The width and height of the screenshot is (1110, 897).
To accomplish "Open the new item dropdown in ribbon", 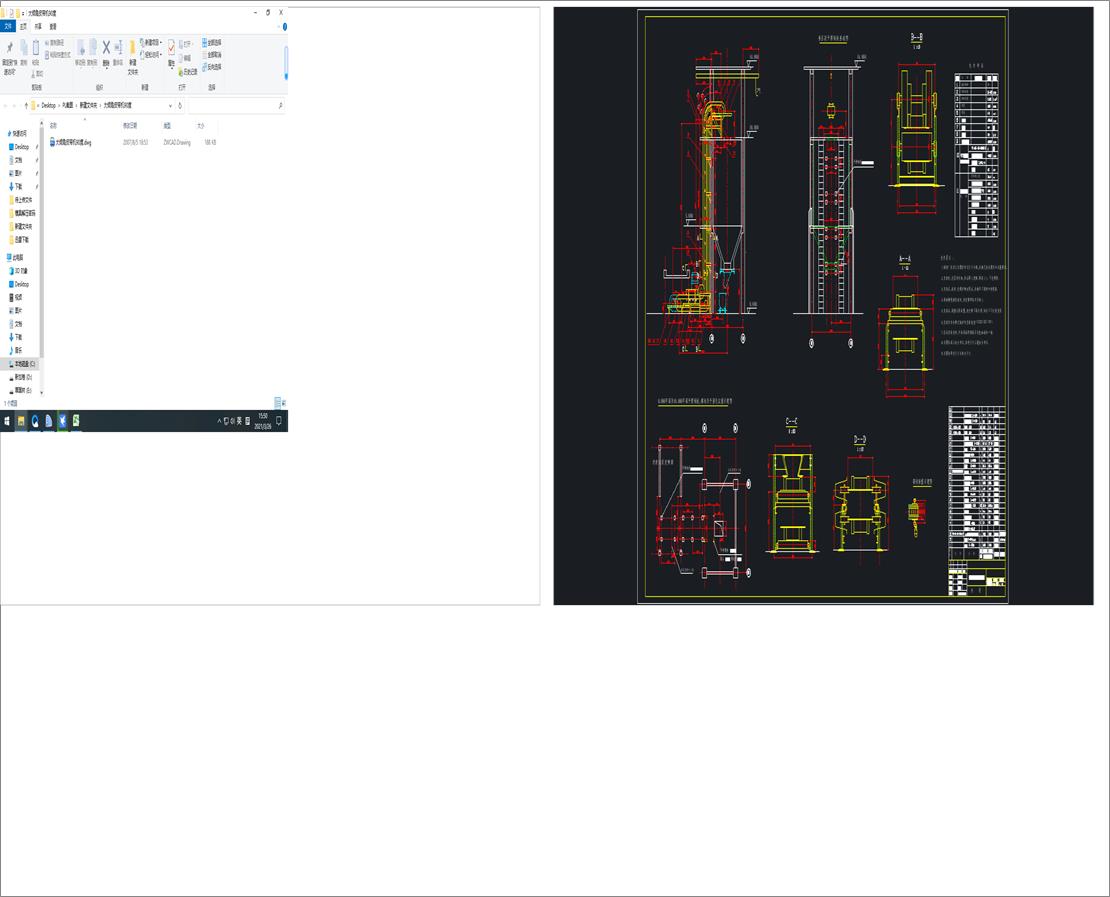I will pos(151,42).
